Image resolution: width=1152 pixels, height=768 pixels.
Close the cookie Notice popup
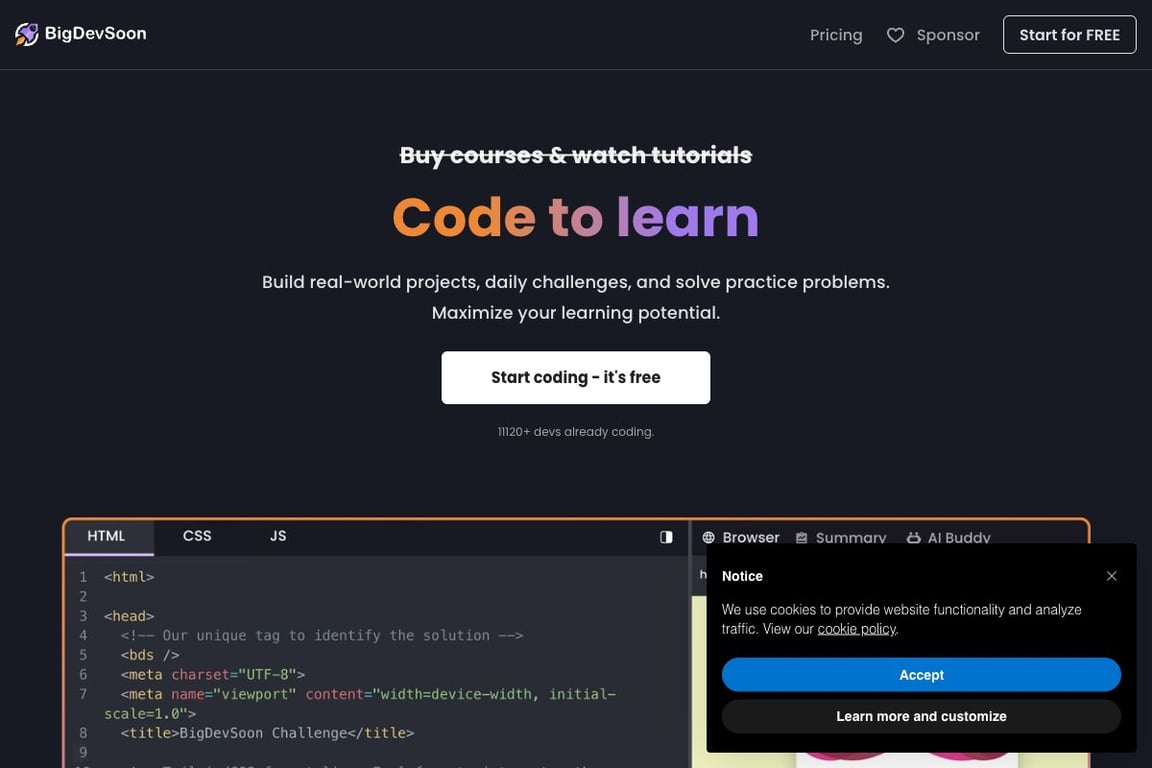tap(1112, 576)
